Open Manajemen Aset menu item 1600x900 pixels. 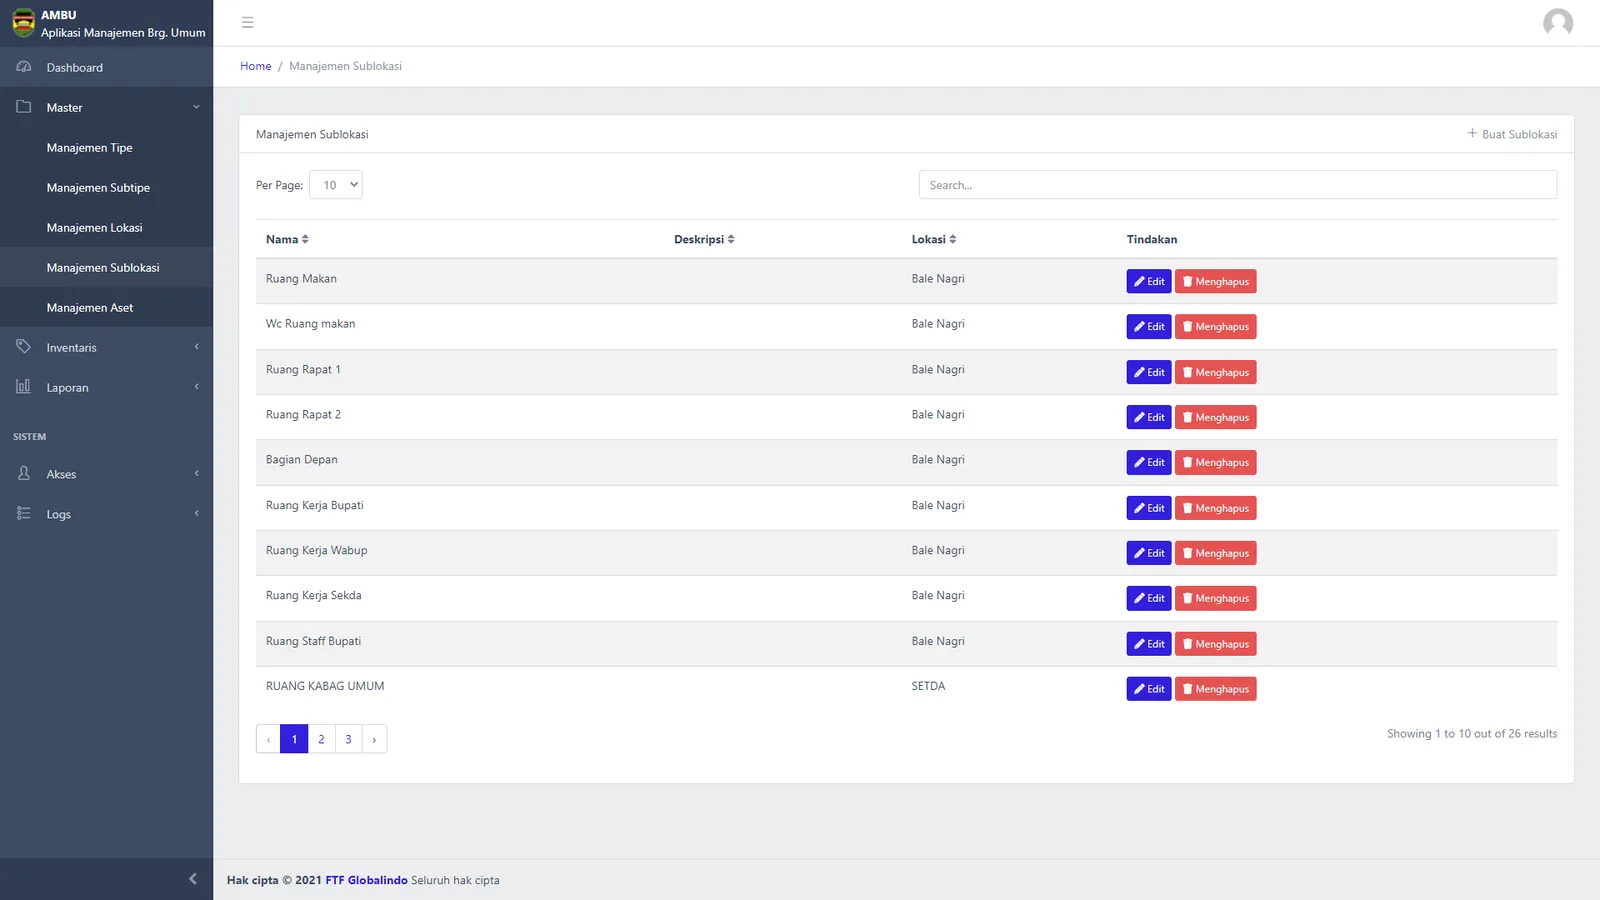coord(106,307)
